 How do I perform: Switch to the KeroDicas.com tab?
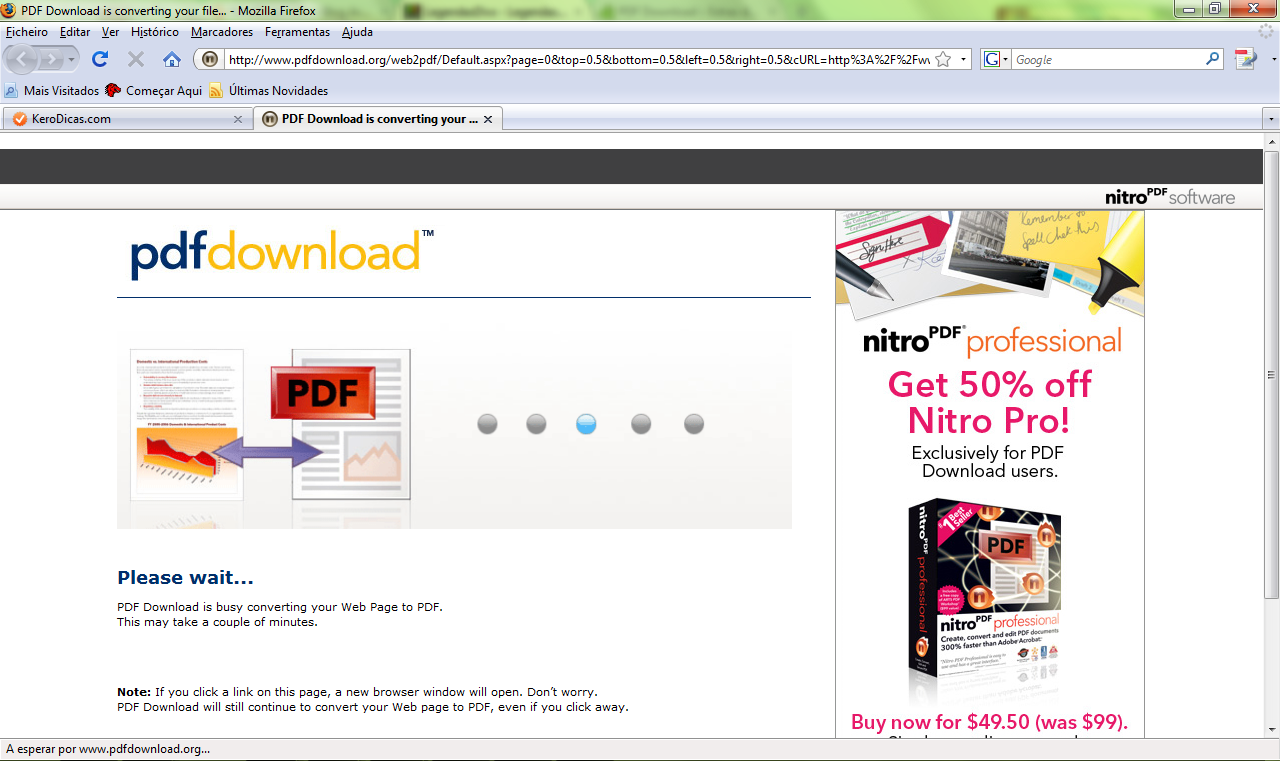[x=127, y=119]
